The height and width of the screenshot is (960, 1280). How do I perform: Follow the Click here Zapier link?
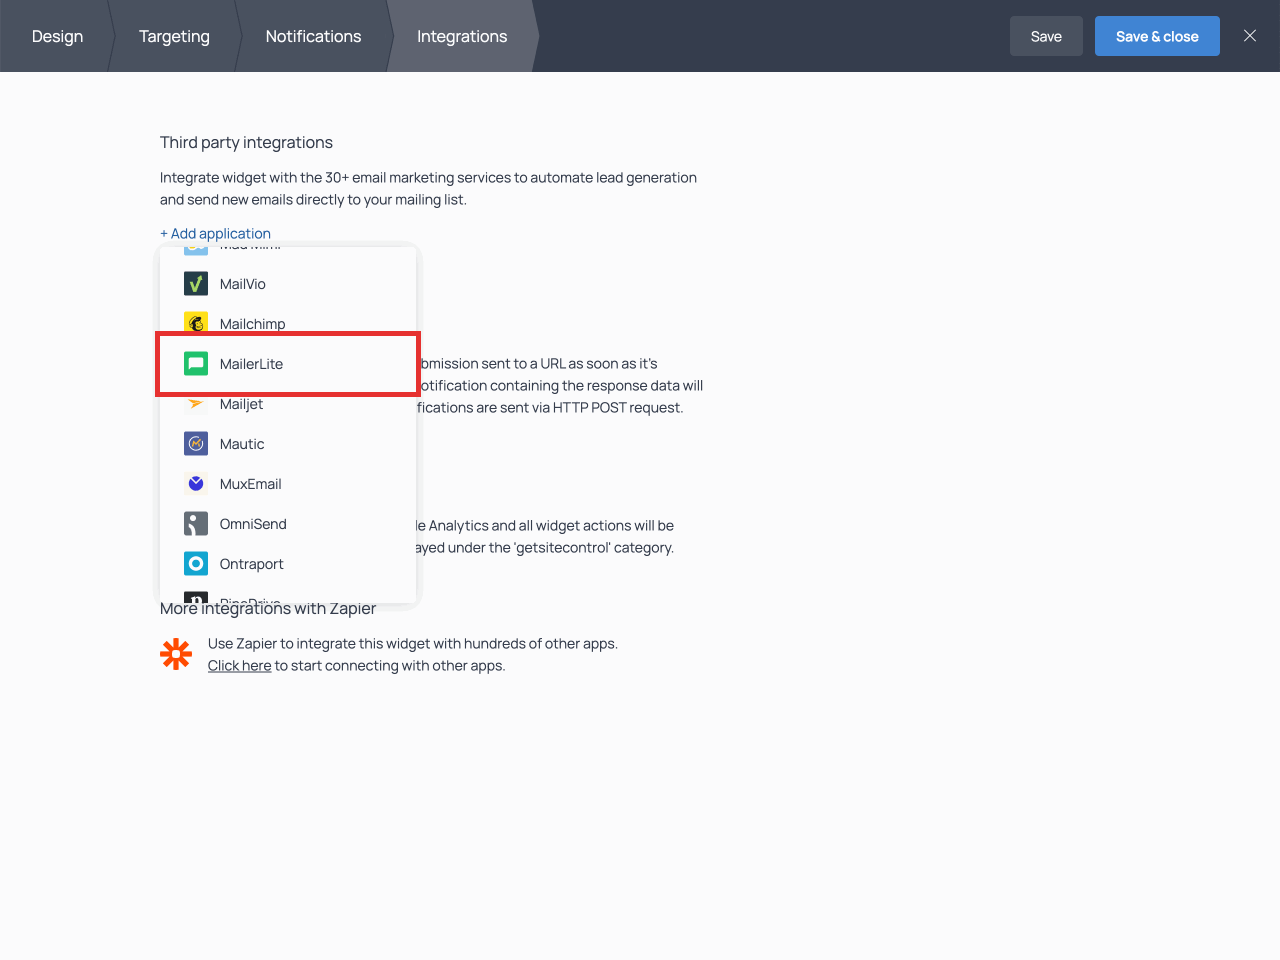(x=239, y=665)
